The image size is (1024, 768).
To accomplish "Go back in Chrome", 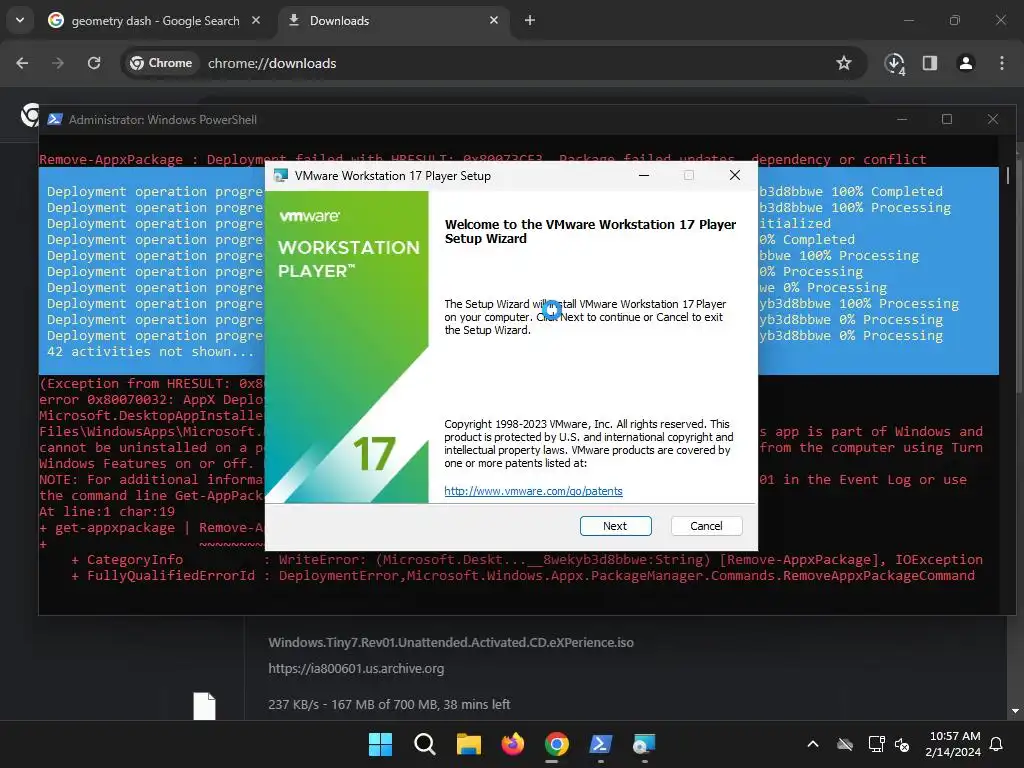I will click(x=22, y=63).
